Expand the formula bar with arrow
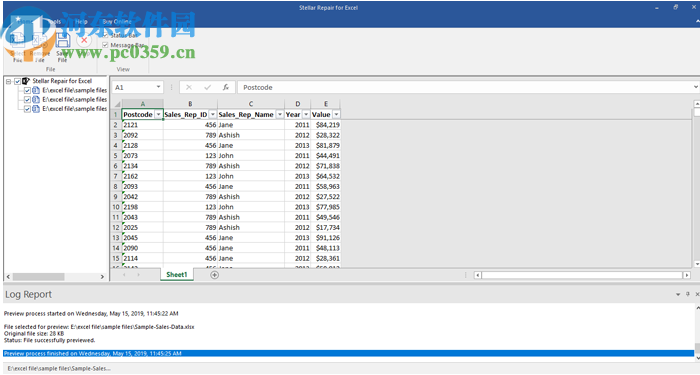The image size is (700, 375). point(696,88)
